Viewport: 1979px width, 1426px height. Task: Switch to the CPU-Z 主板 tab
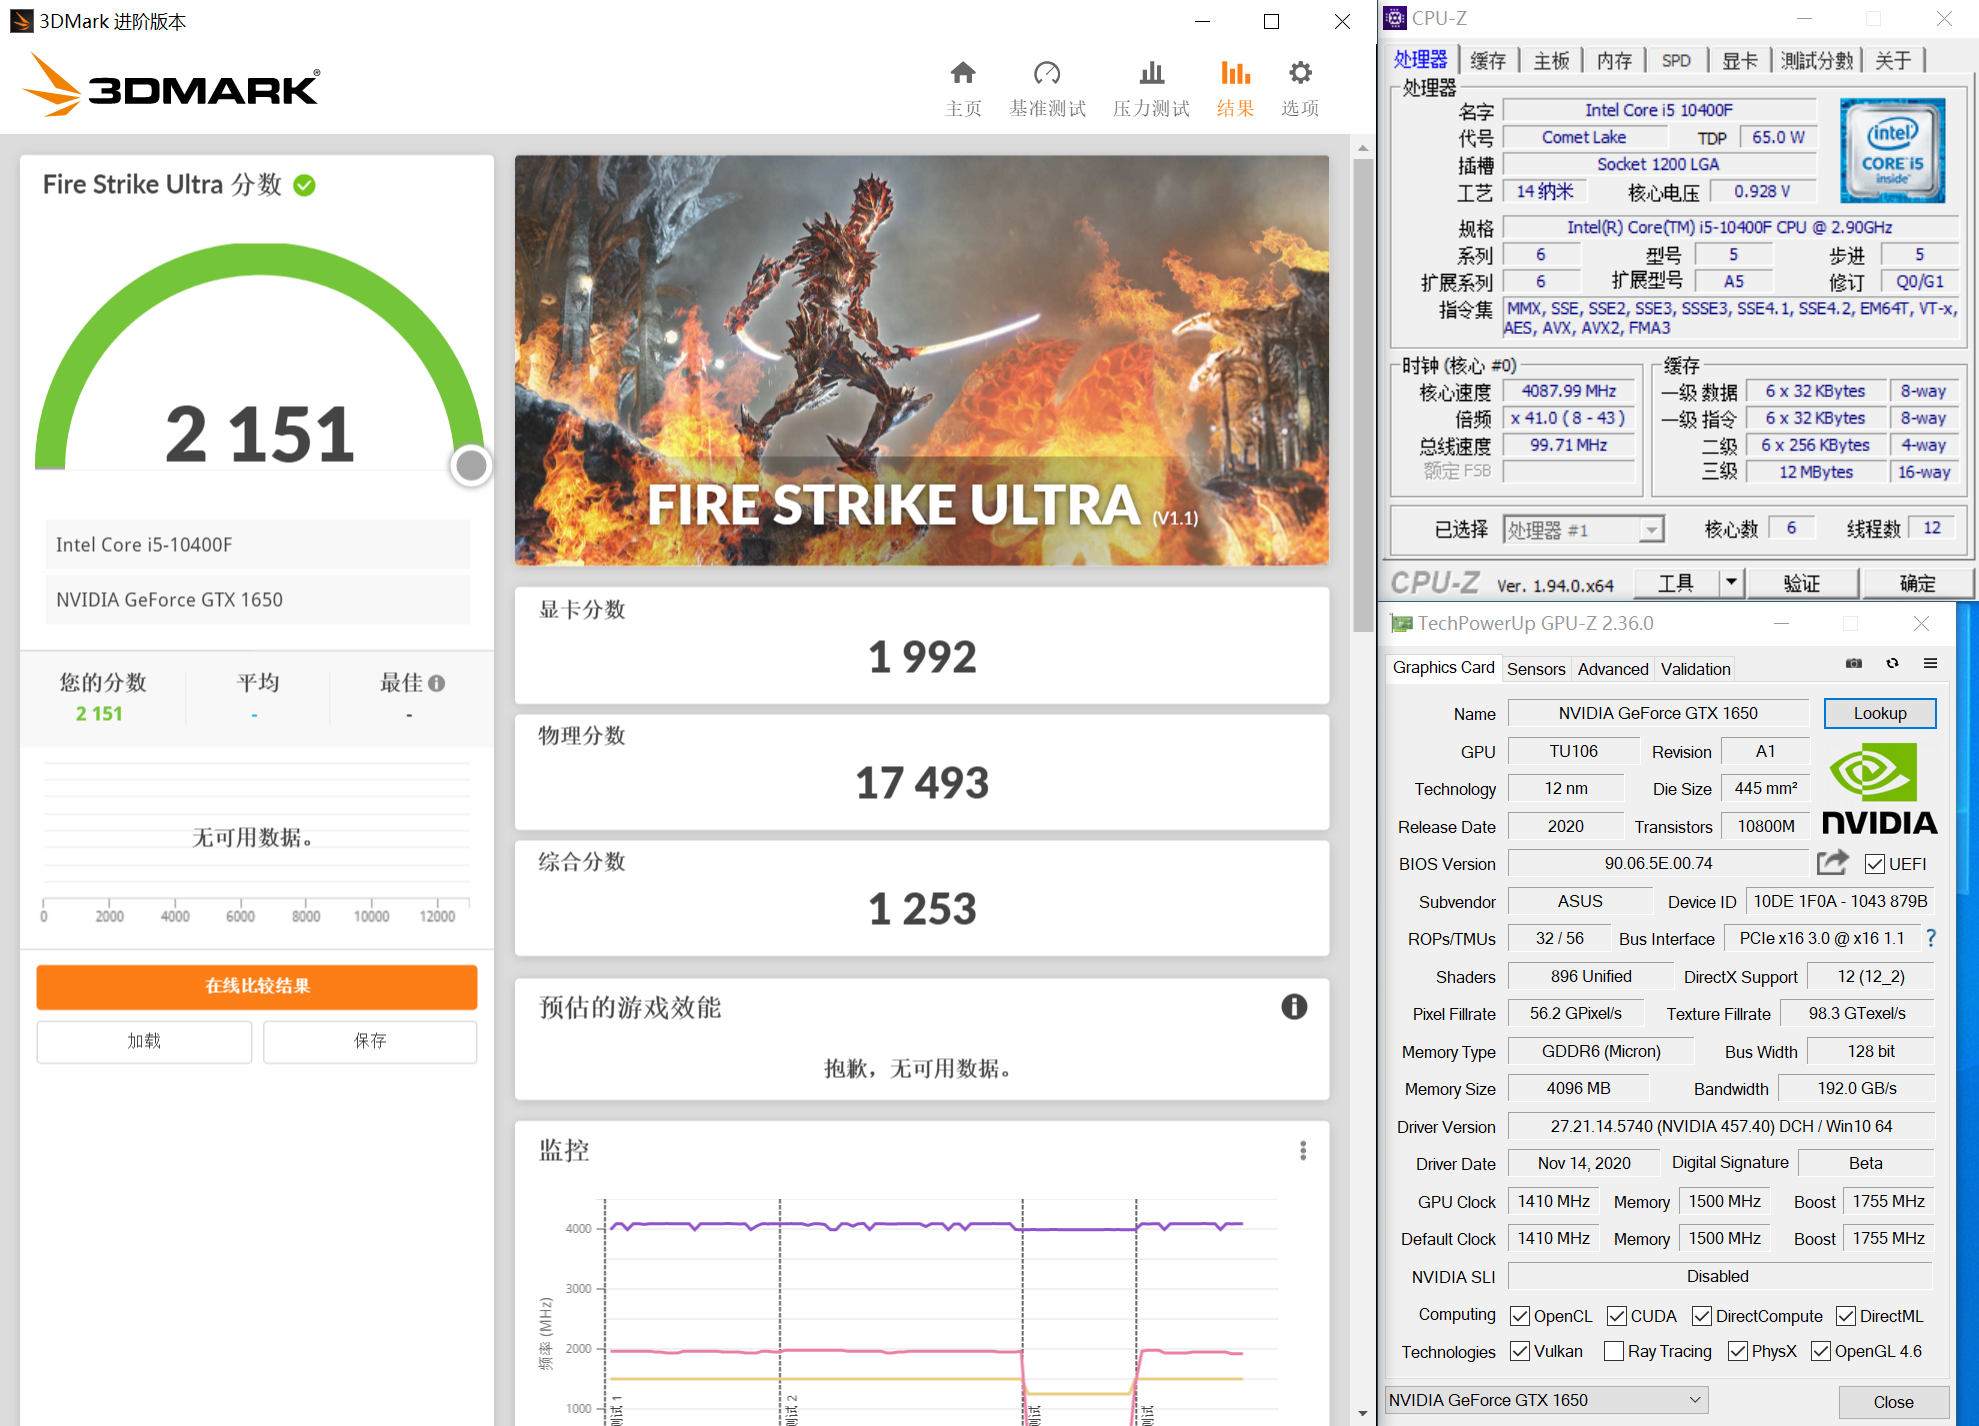tap(1551, 61)
